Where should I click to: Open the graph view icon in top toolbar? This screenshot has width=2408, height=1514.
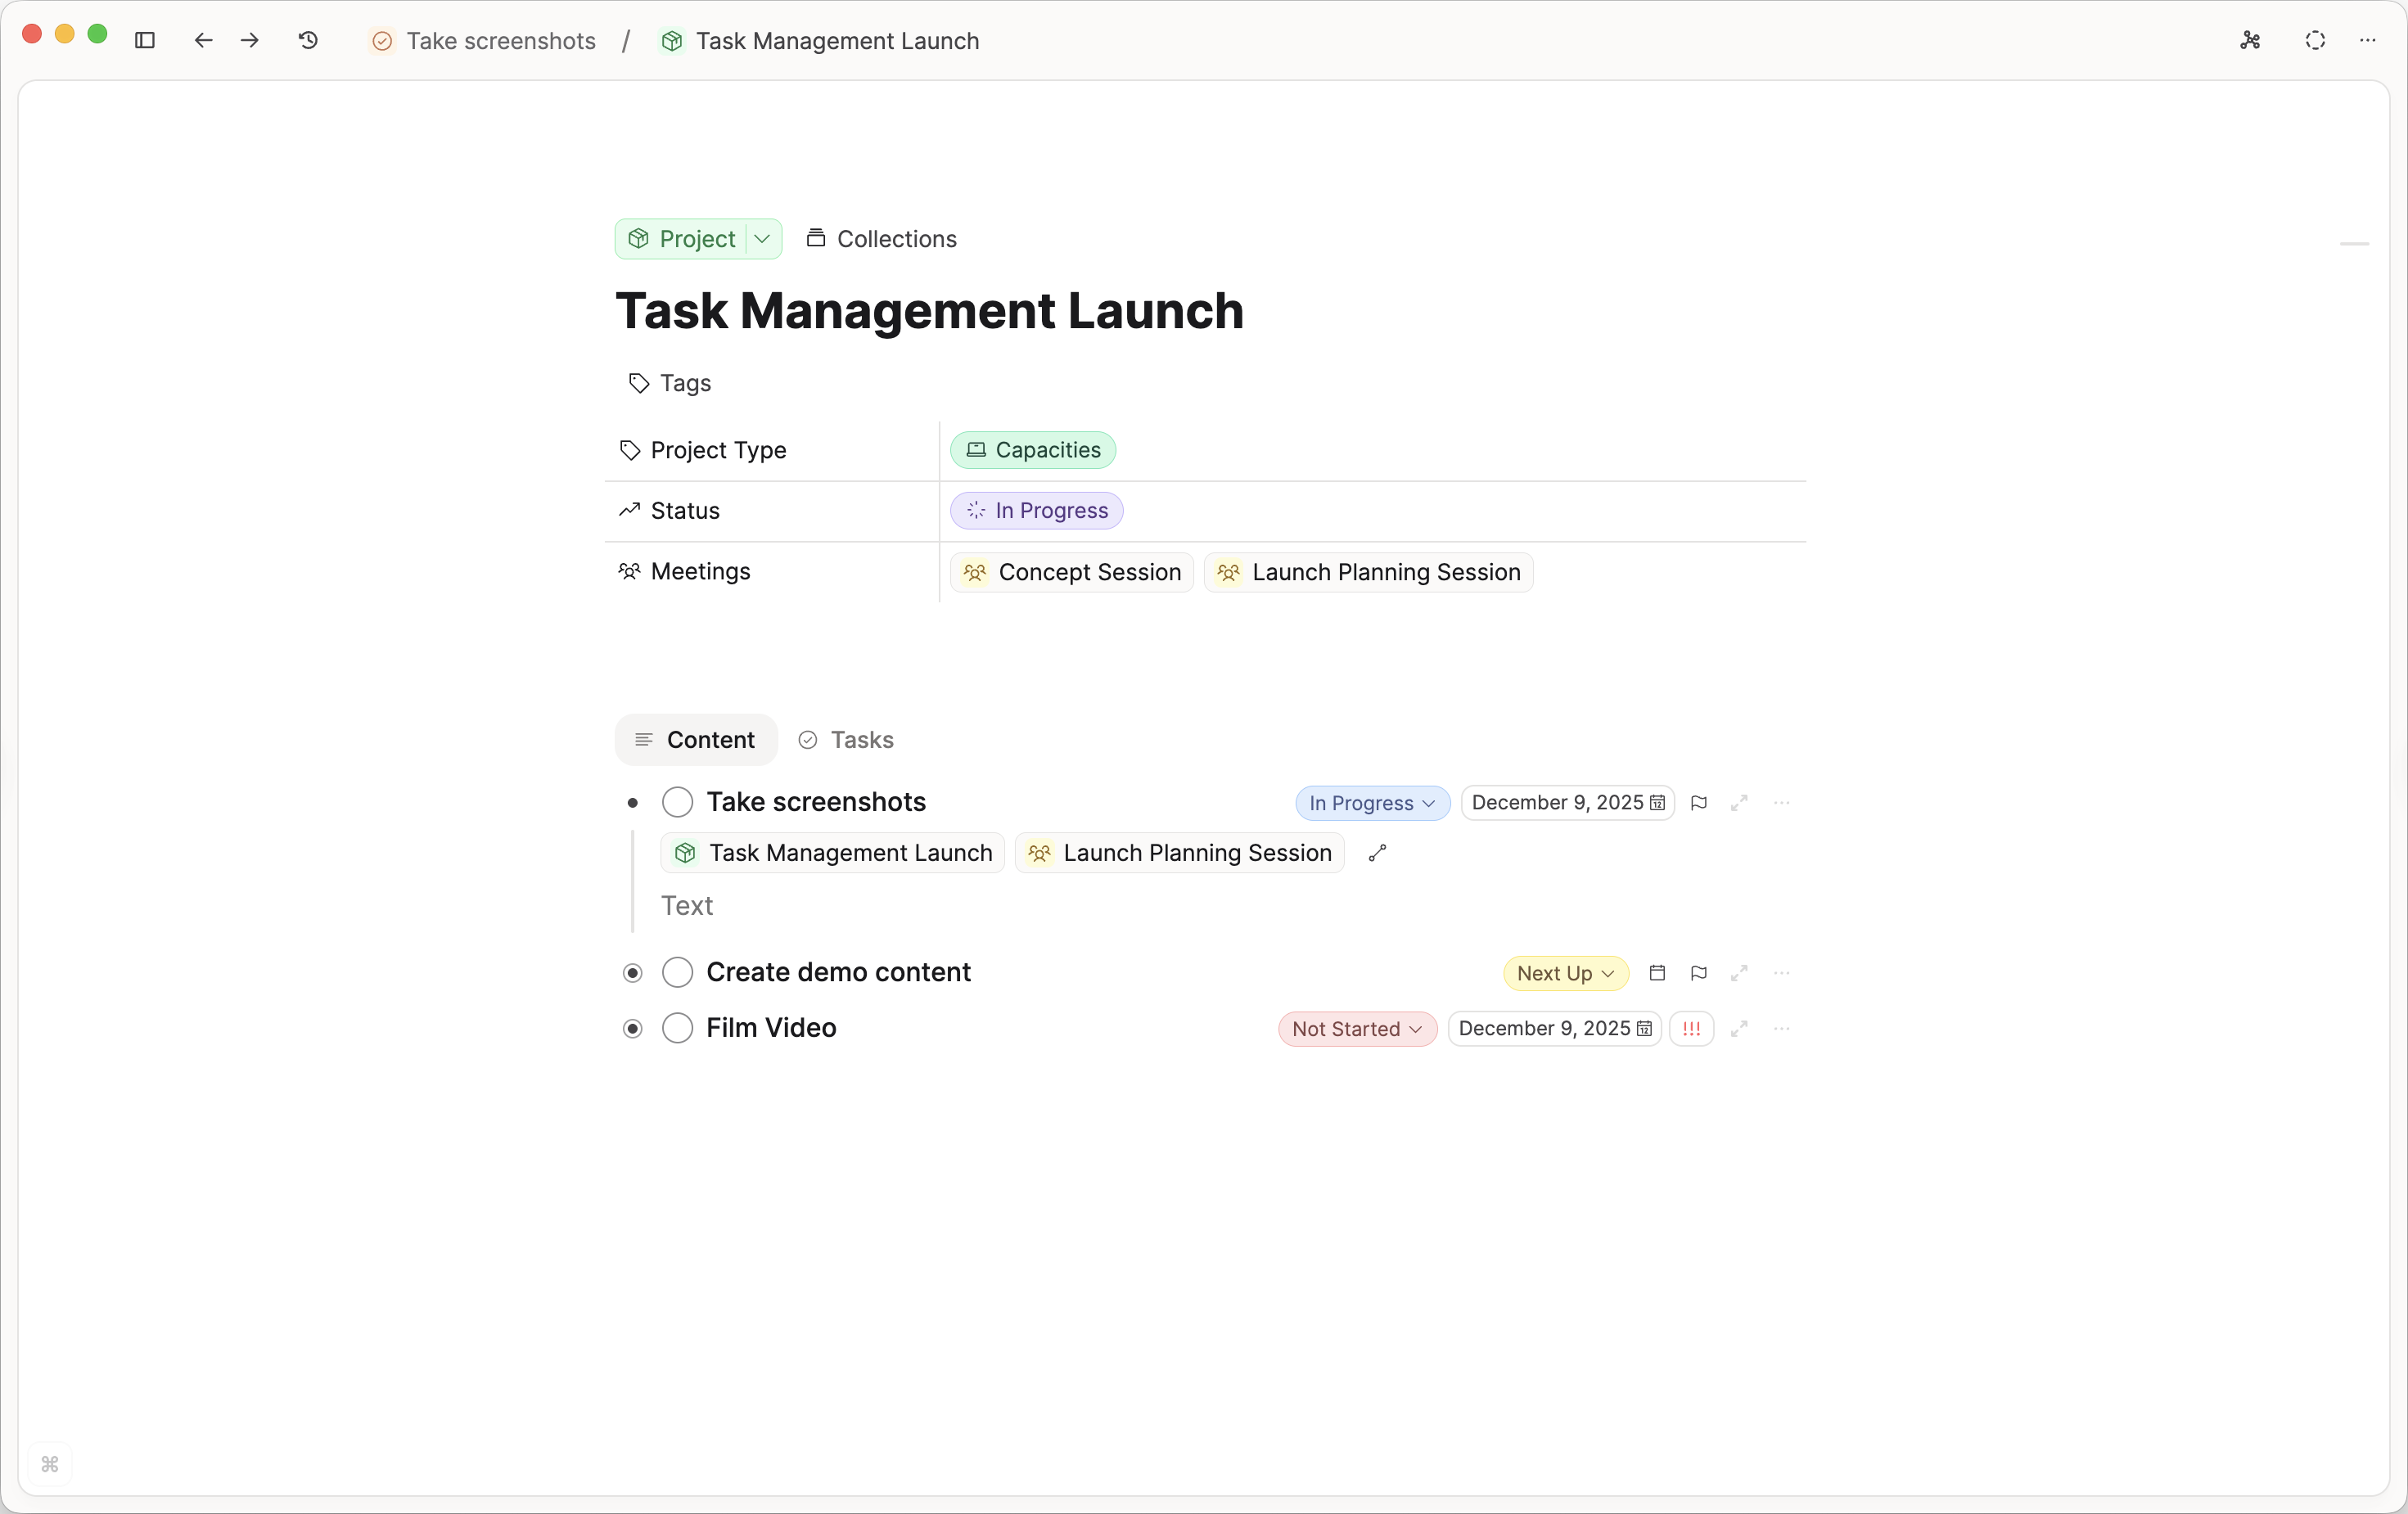pyautogui.click(x=2250, y=40)
